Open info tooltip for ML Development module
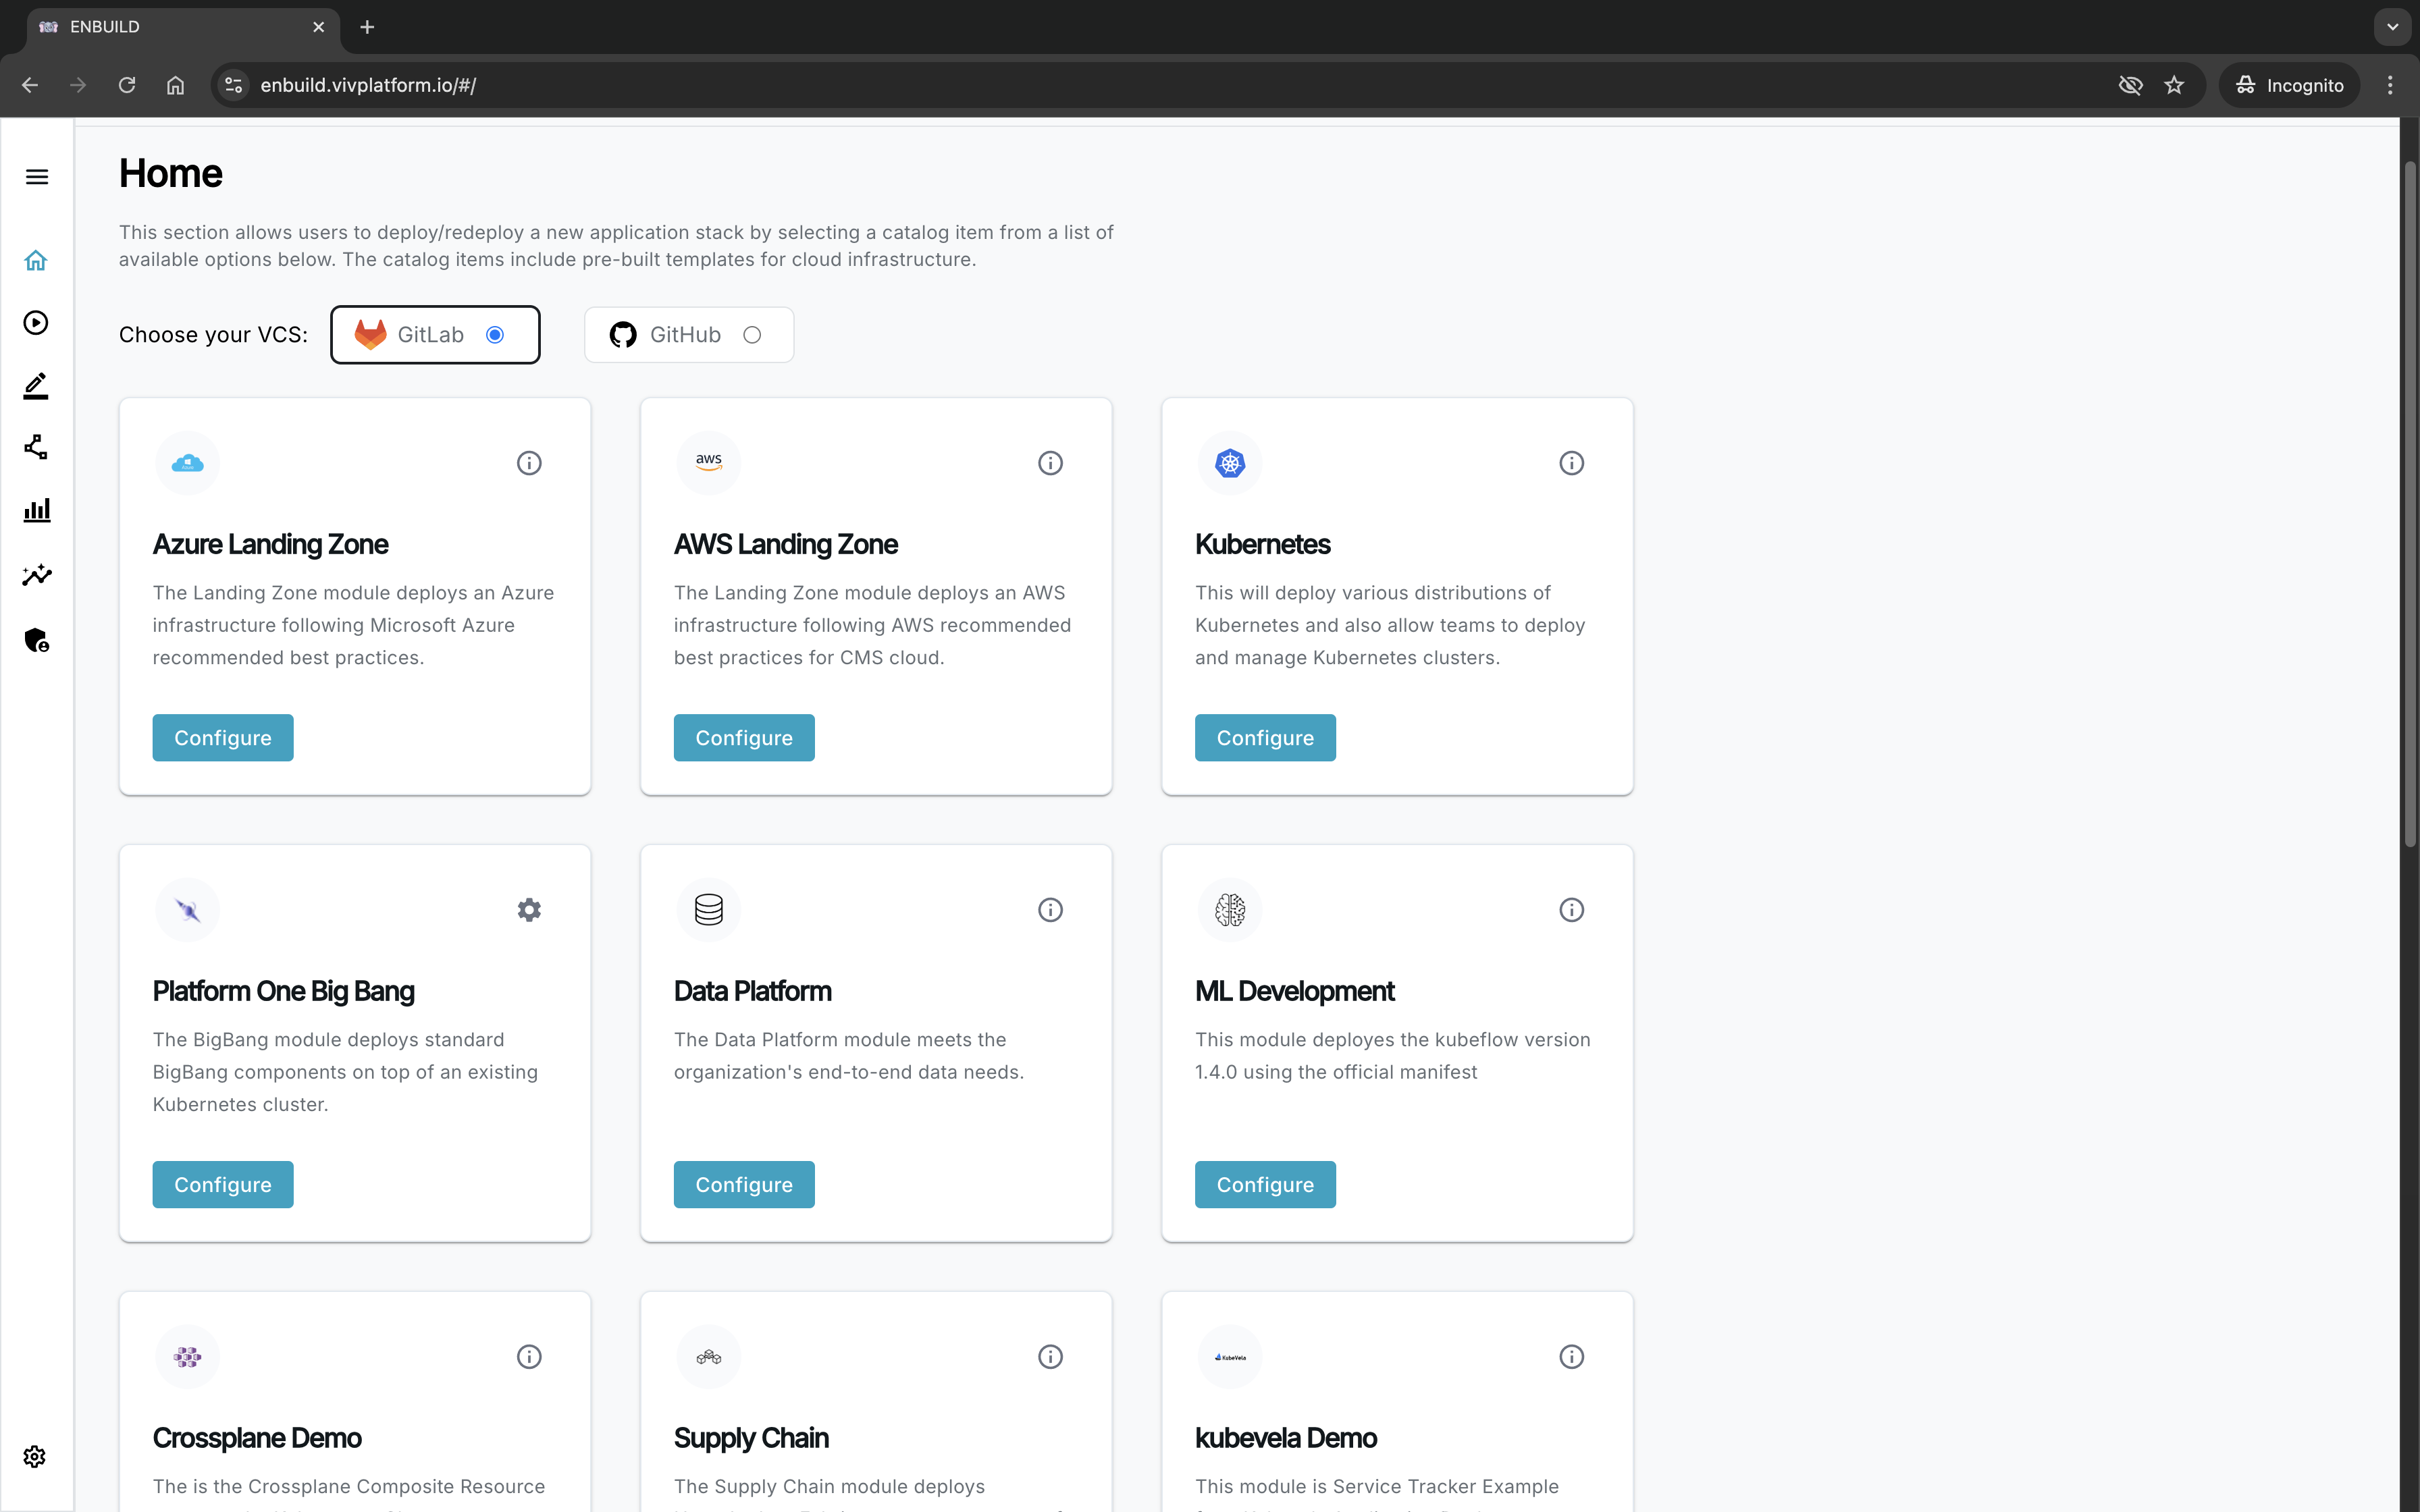This screenshot has height=1512, width=2420. (1571, 909)
